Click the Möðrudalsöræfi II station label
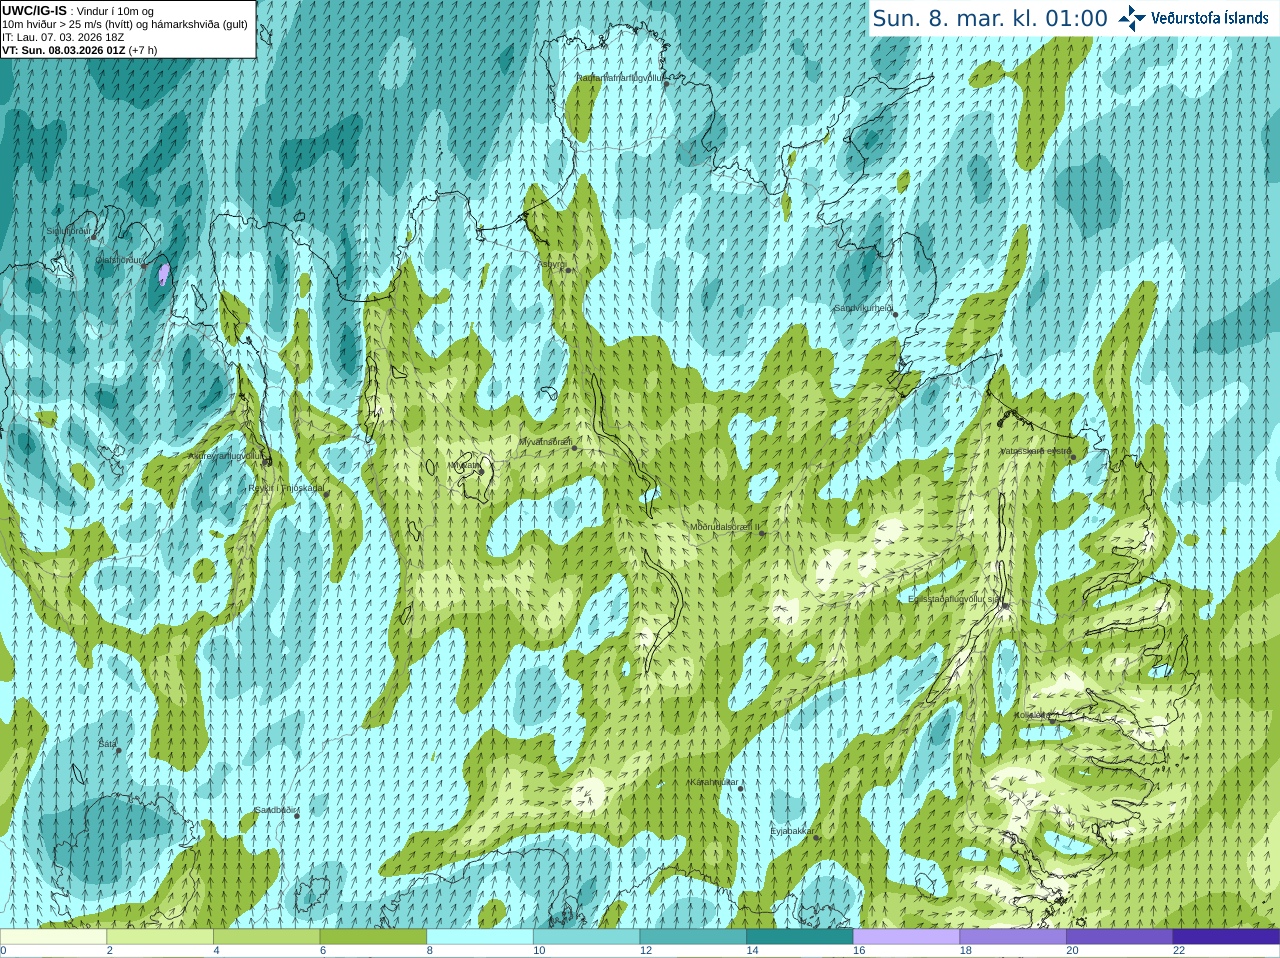This screenshot has height=958, width=1280. (x=725, y=527)
